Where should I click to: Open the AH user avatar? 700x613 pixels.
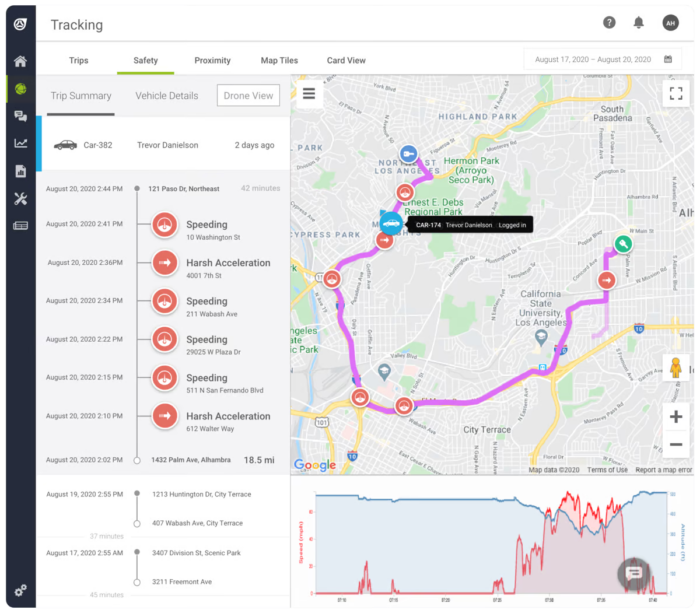pos(670,23)
